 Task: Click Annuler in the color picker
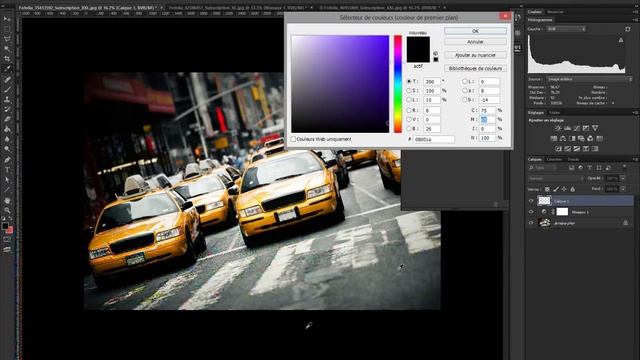tap(475, 42)
